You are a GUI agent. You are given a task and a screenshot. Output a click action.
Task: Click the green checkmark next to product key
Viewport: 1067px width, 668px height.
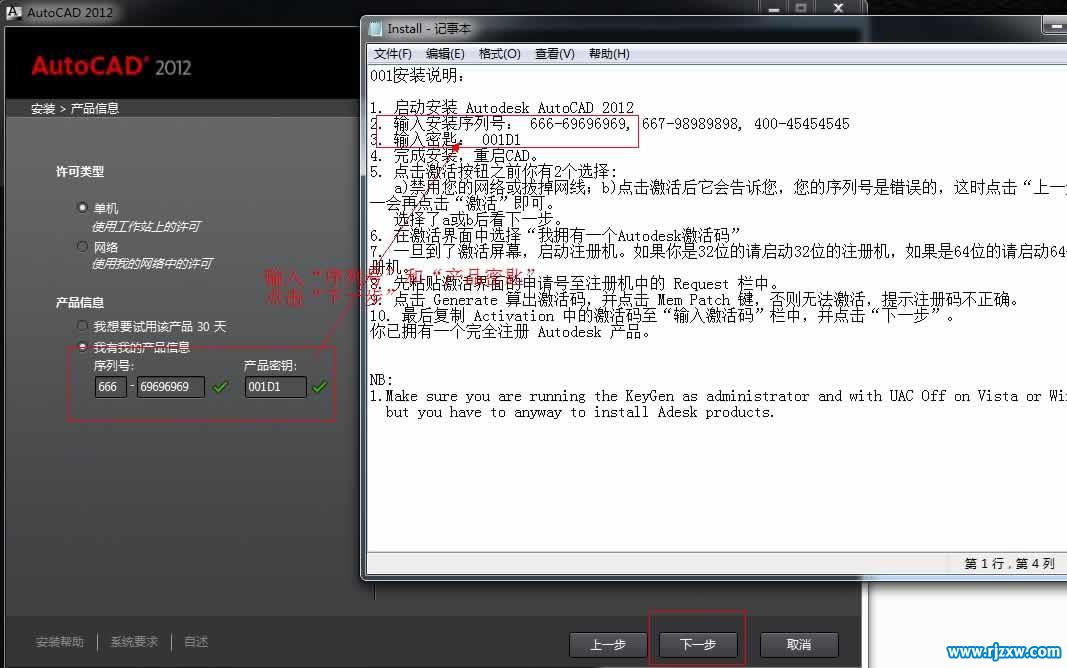319,387
